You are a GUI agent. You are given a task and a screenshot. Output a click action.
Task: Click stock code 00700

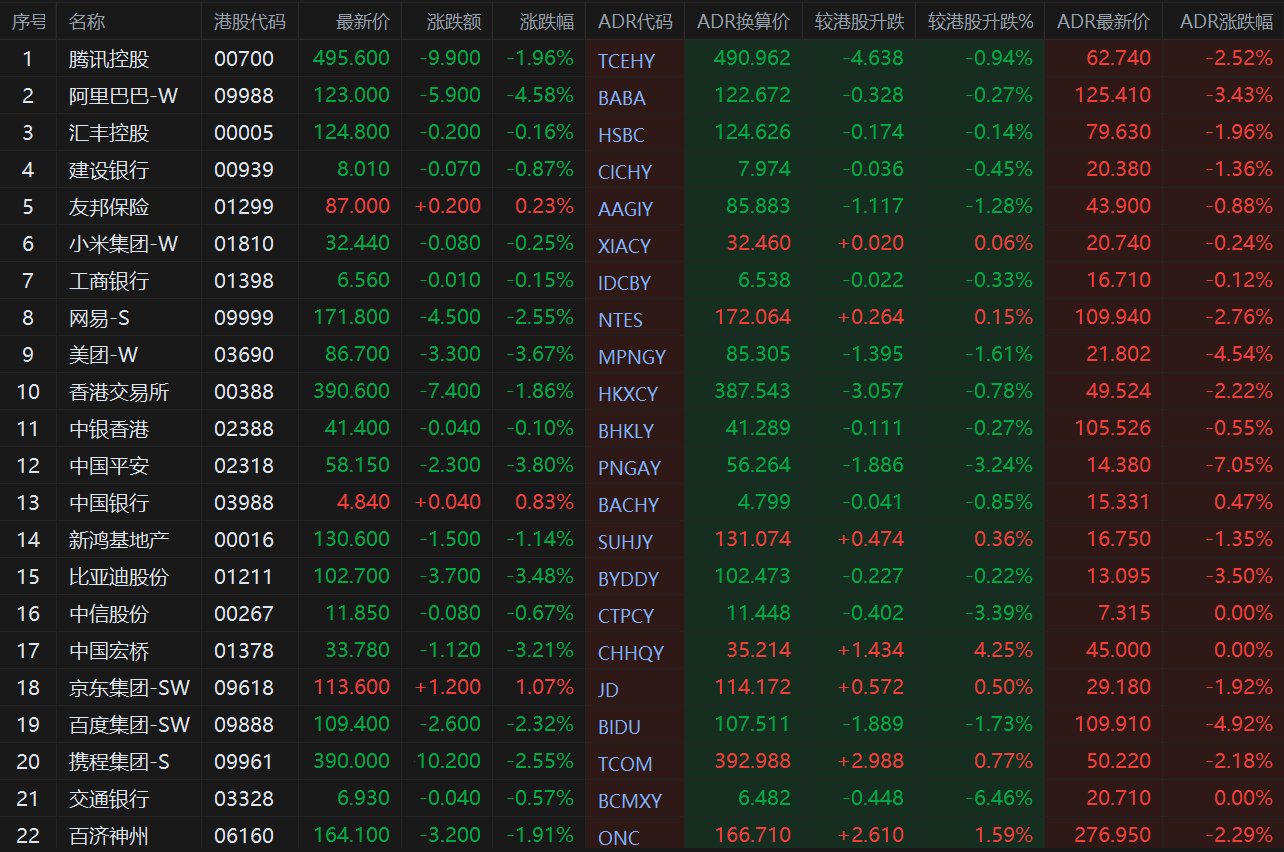pyautogui.click(x=243, y=59)
